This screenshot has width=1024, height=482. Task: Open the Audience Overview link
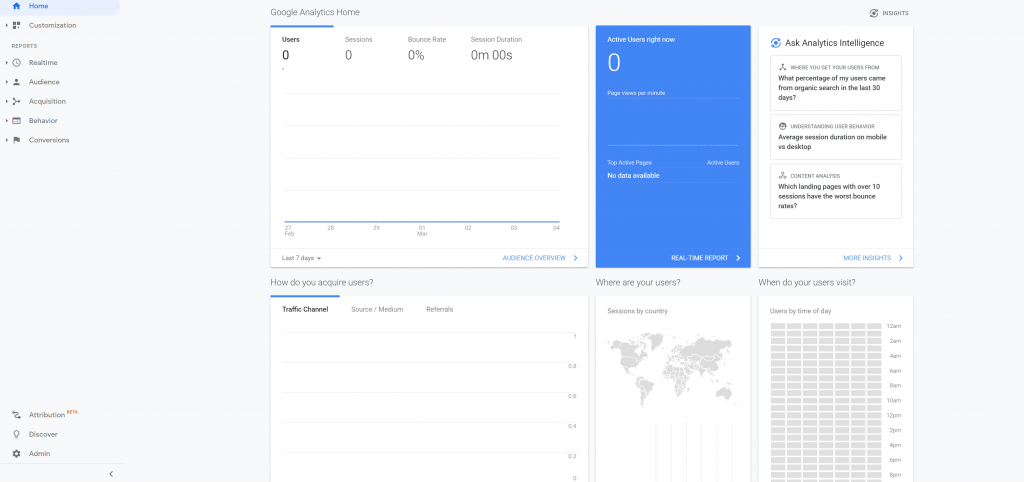534,258
